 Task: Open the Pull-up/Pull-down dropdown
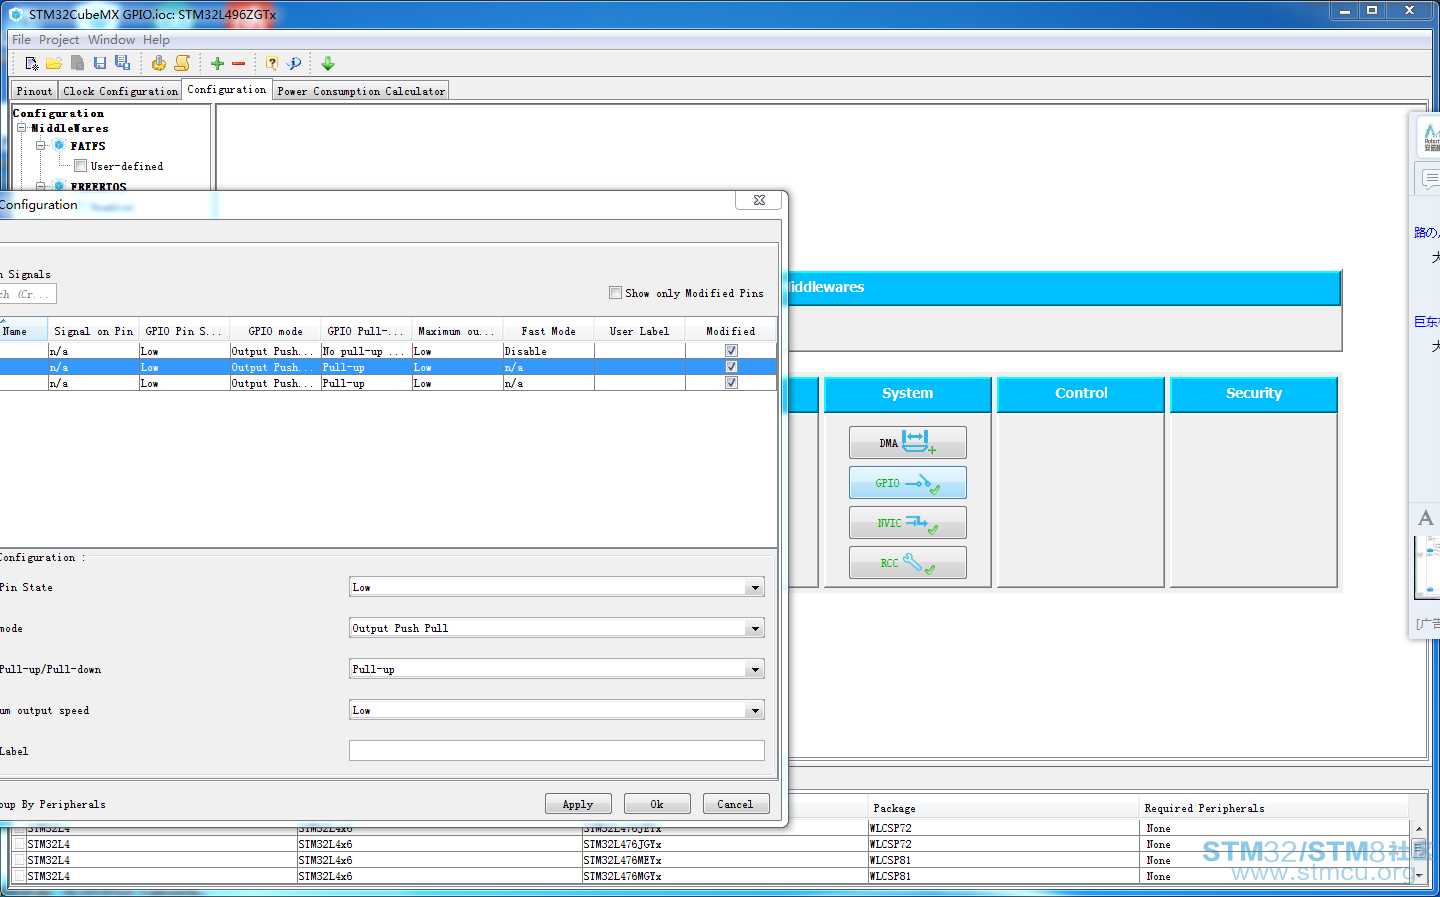pos(755,669)
